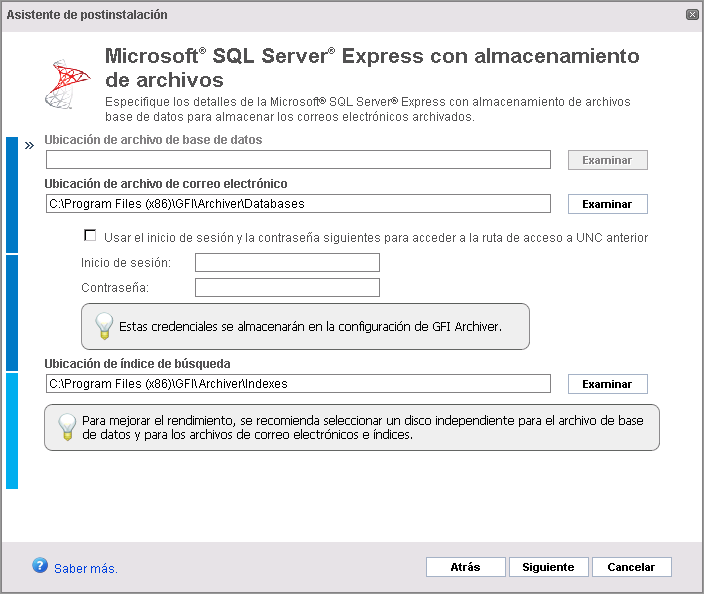This screenshot has height=594, width=704.
Task: Cancel the wizard with Cancelar
Action: point(631,567)
